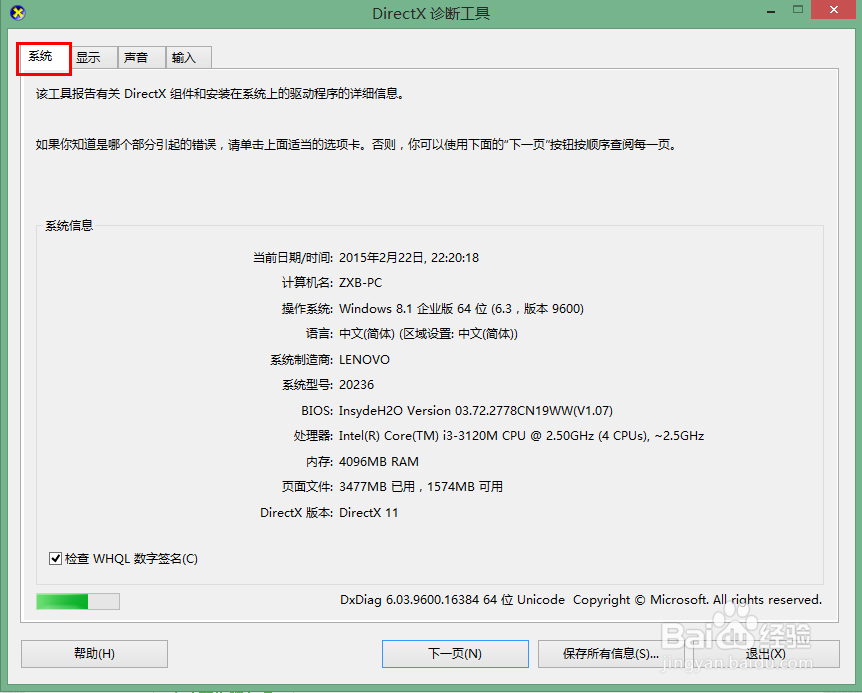This screenshot has height=693, width=862.
Task: Click the 处理器 field label
Action: click(313, 436)
